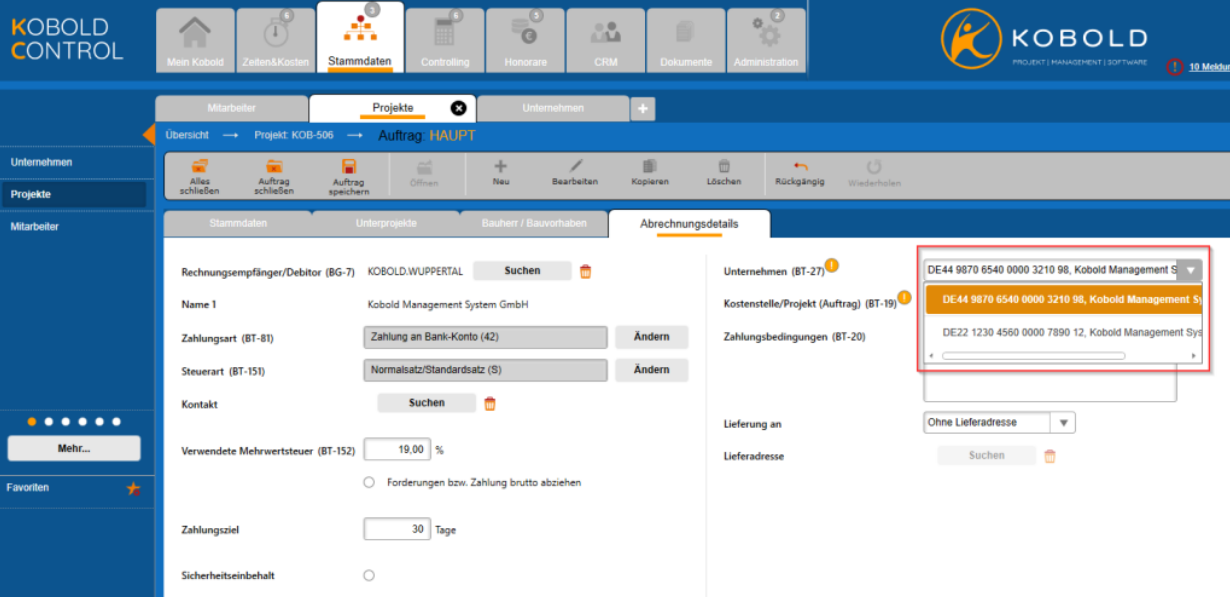Open the Honorare coins module
This screenshot has width=1230, height=597.
point(525,41)
